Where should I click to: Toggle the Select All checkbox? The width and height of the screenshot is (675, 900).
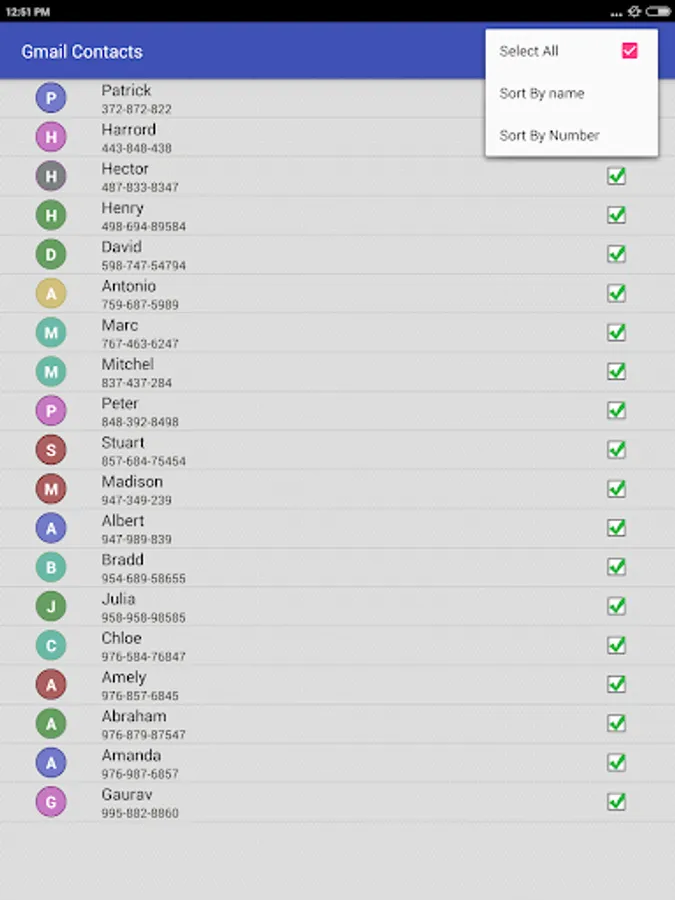tap(629, 51)
